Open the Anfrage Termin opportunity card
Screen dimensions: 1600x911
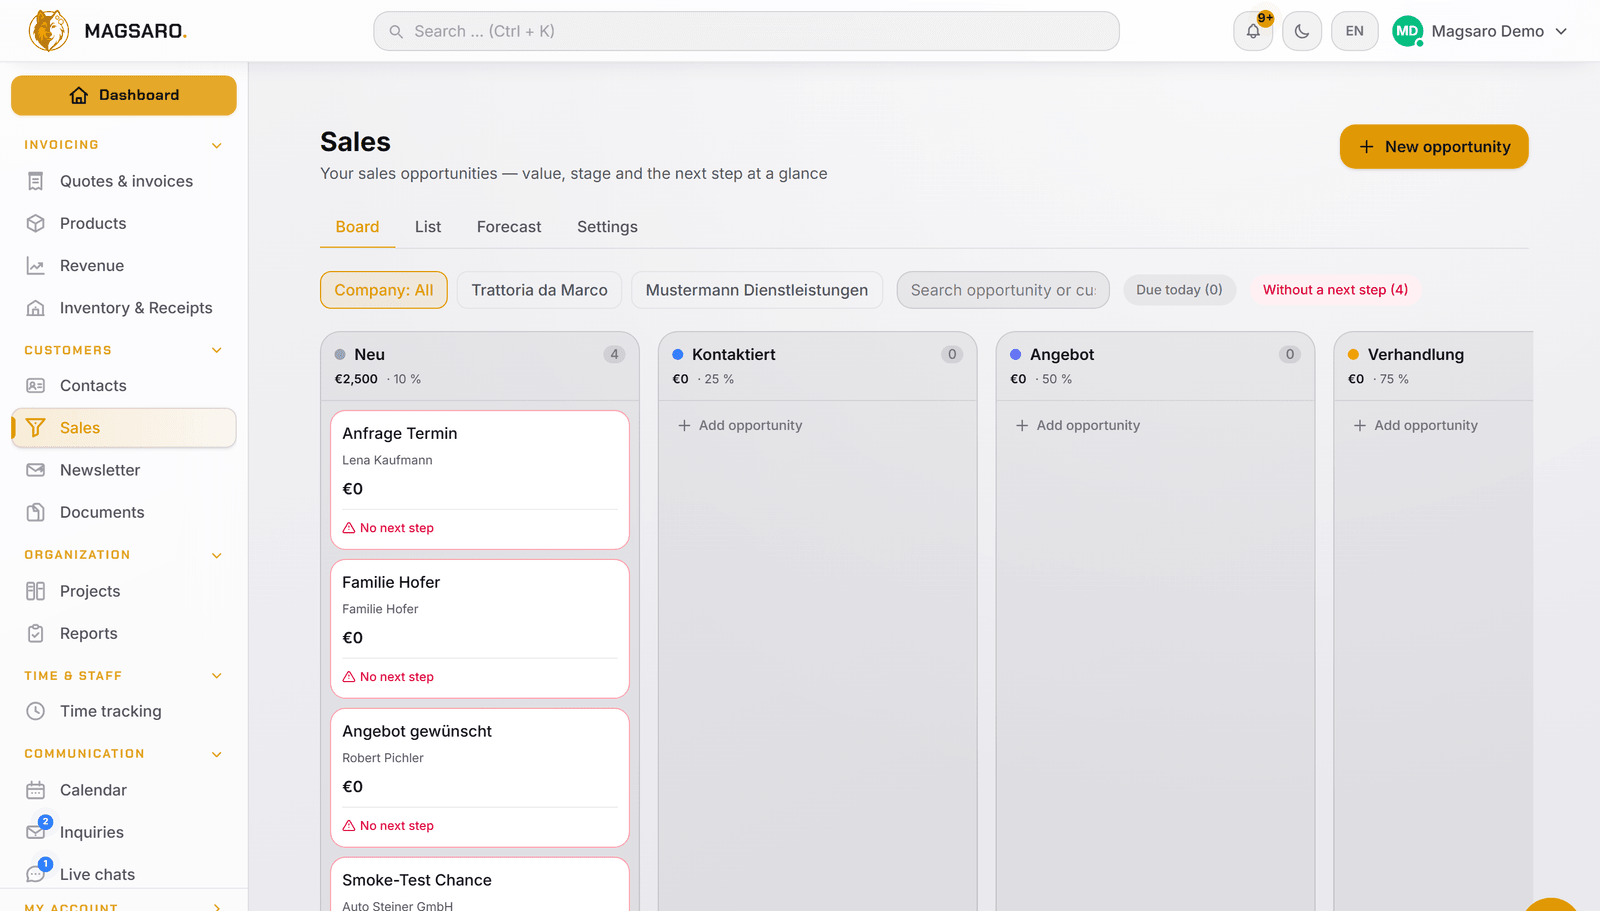[x=480, y=480]
